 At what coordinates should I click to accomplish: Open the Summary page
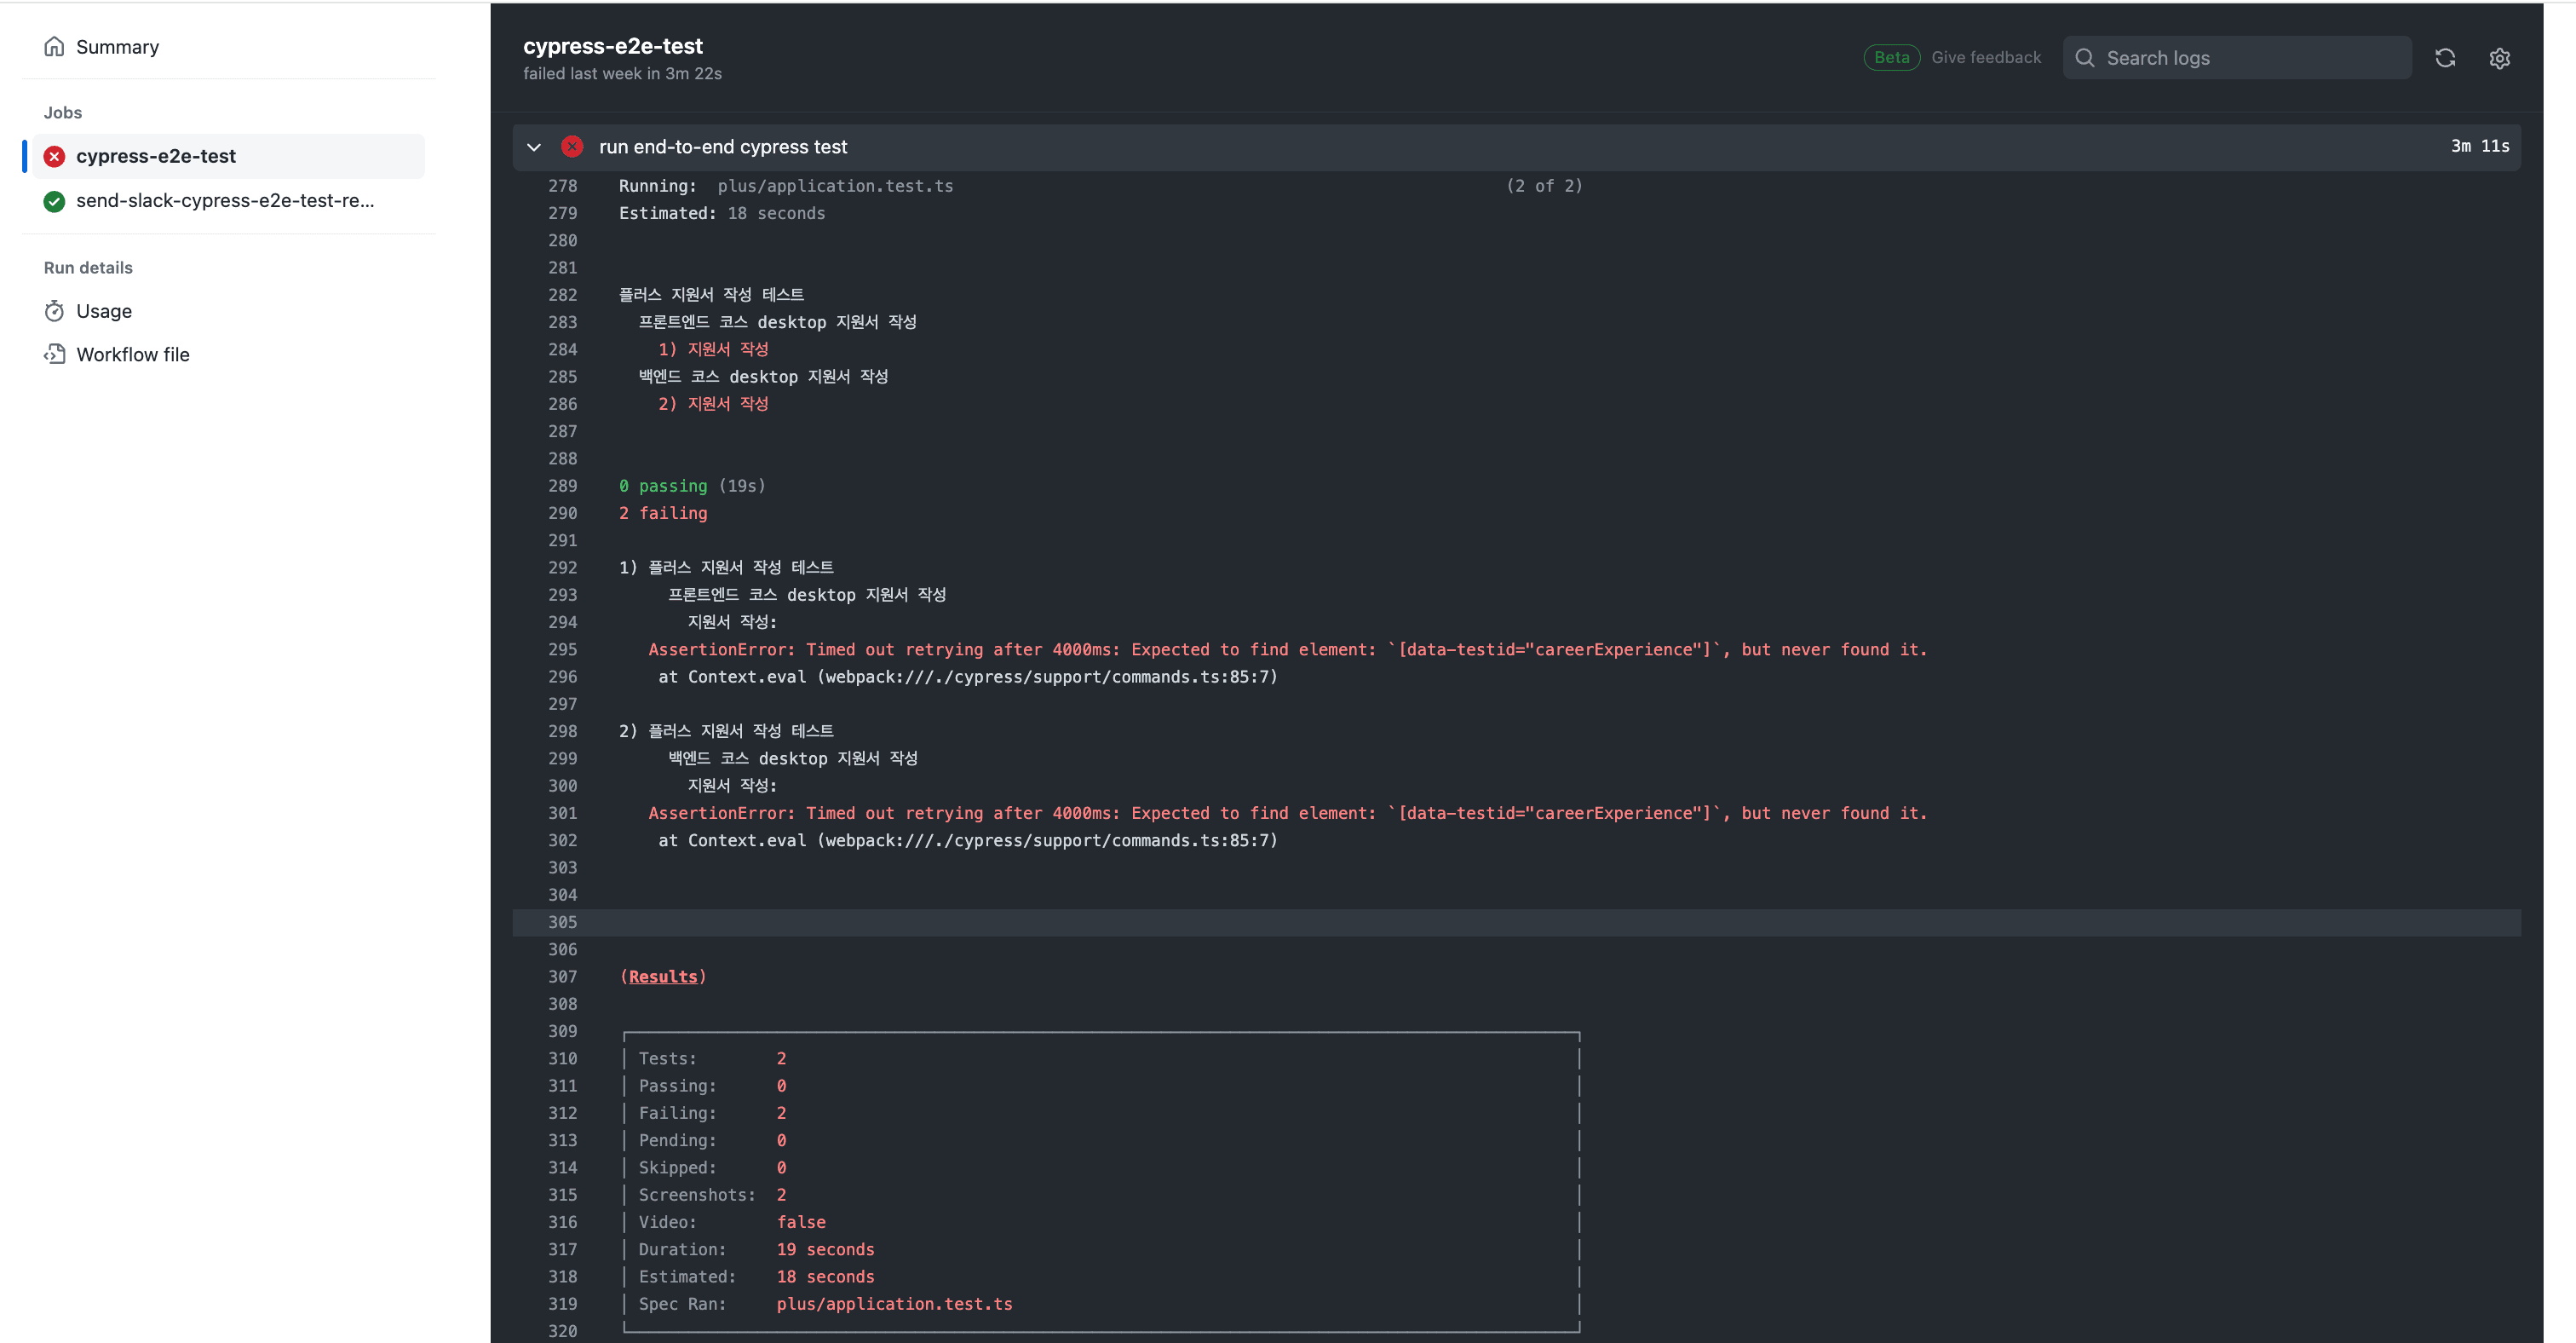pos(117,47)
